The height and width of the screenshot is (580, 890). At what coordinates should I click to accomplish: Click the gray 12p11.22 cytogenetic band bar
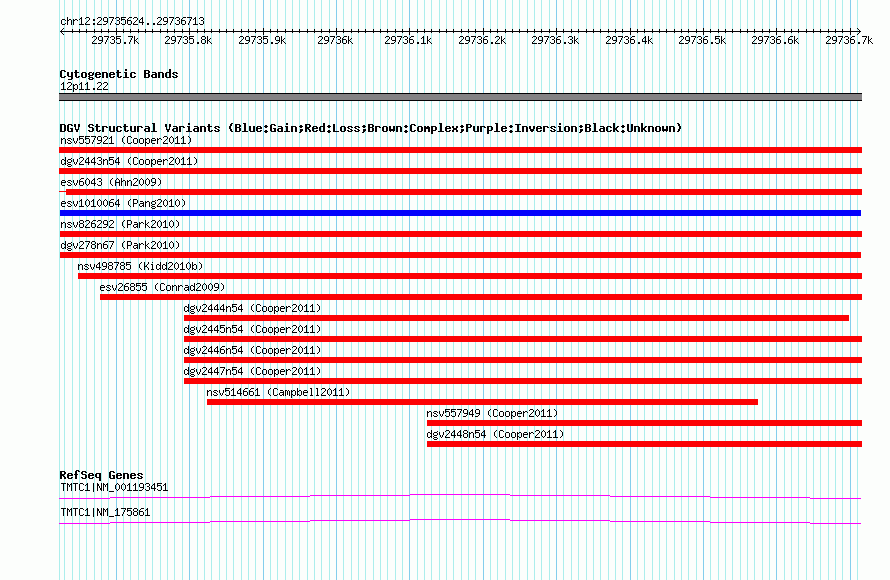pos(460,97)
